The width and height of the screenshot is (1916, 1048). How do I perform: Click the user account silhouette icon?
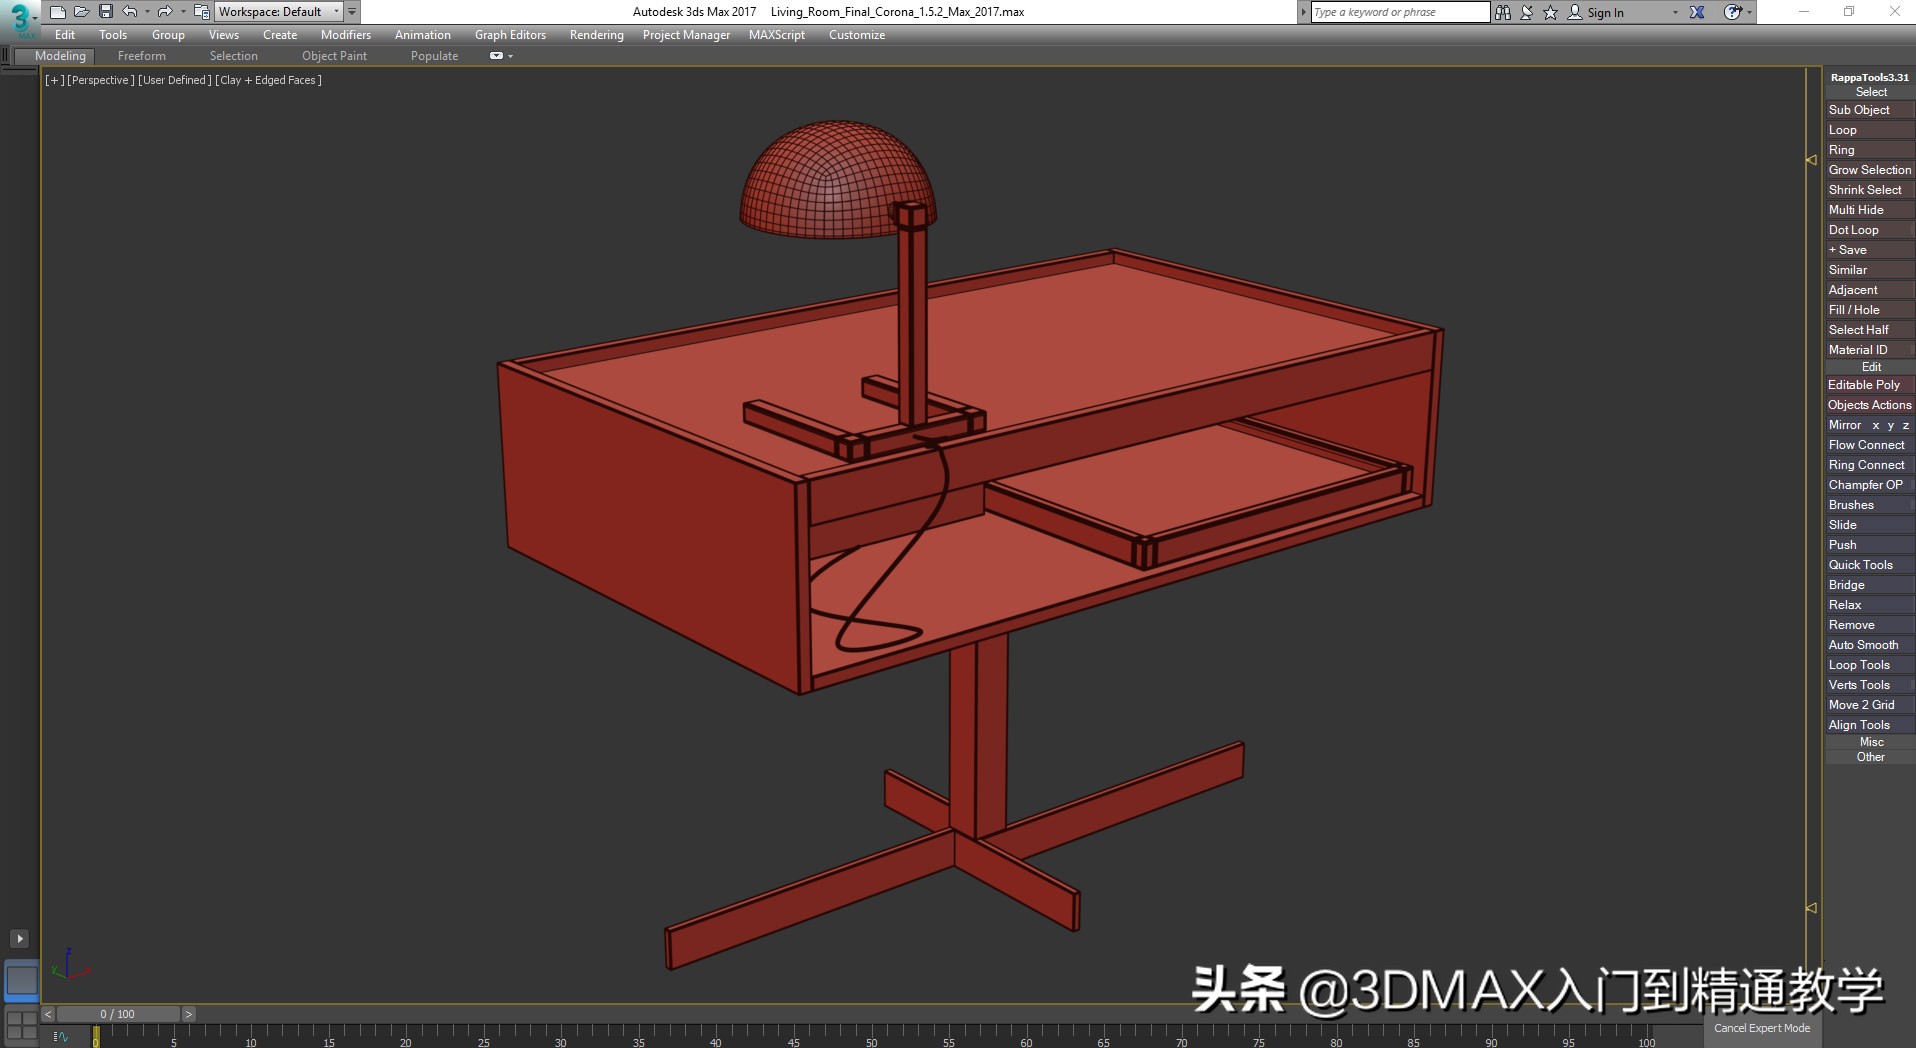(1575, 12)
